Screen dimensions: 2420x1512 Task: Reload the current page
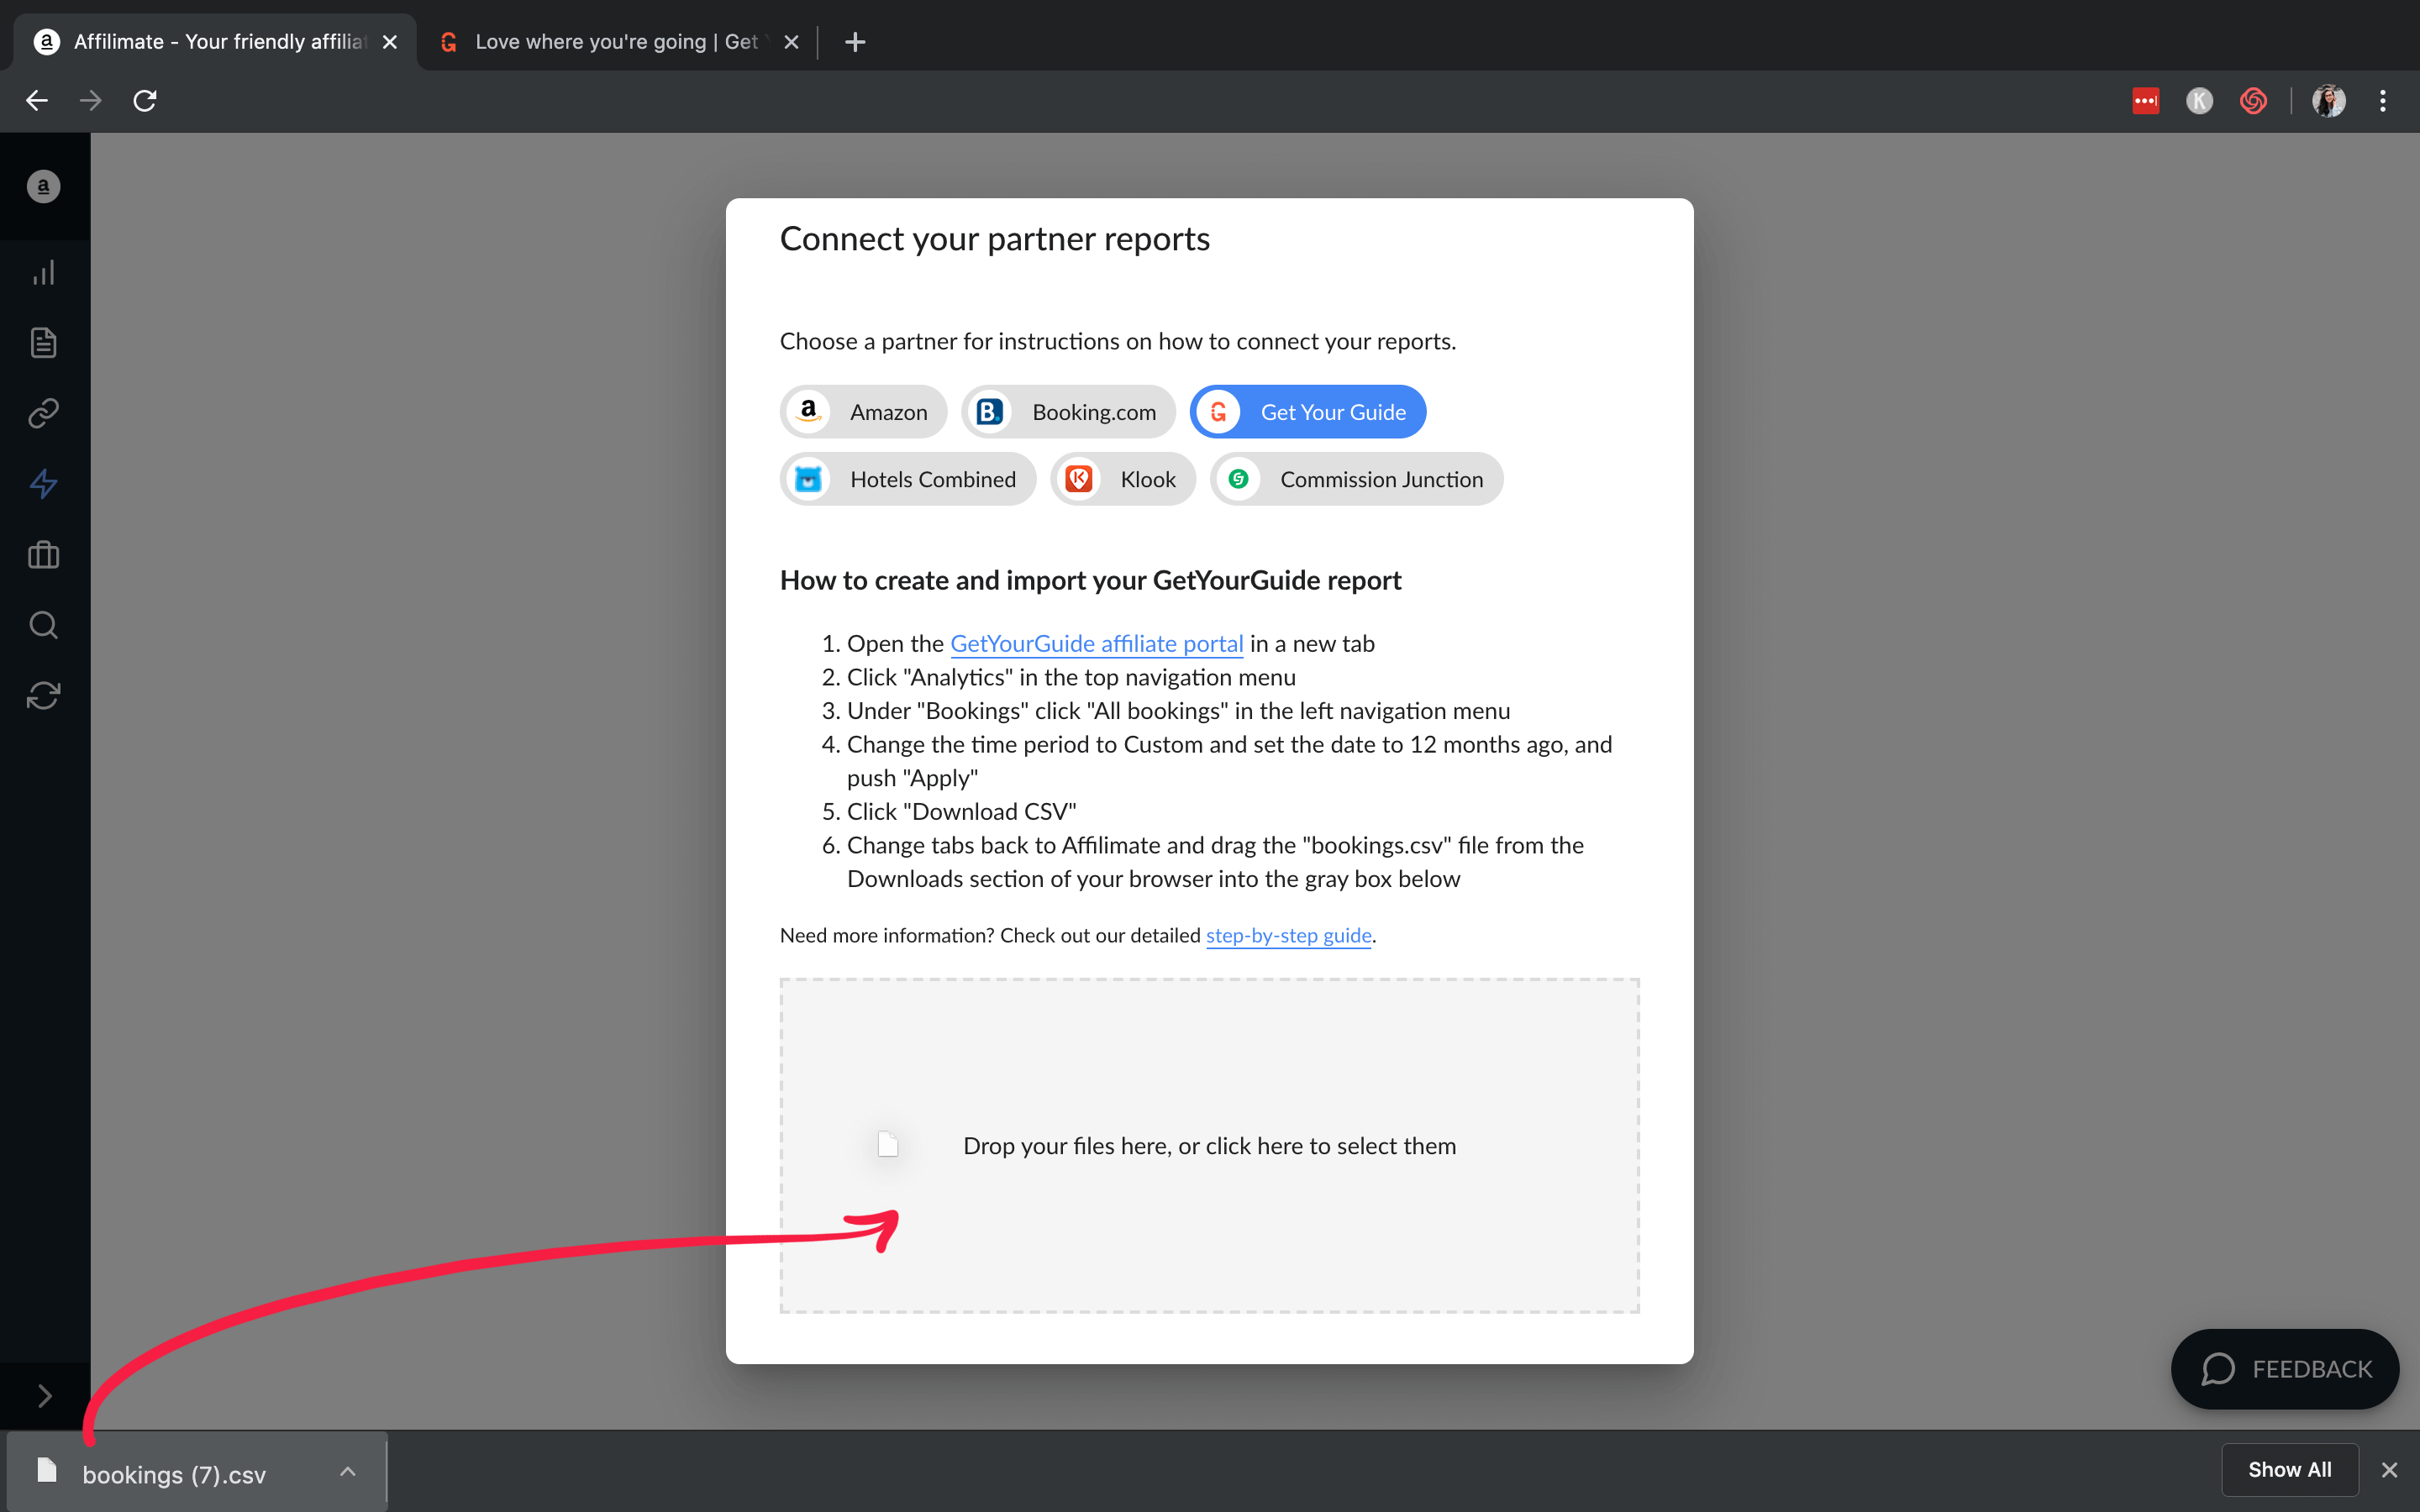145,100
